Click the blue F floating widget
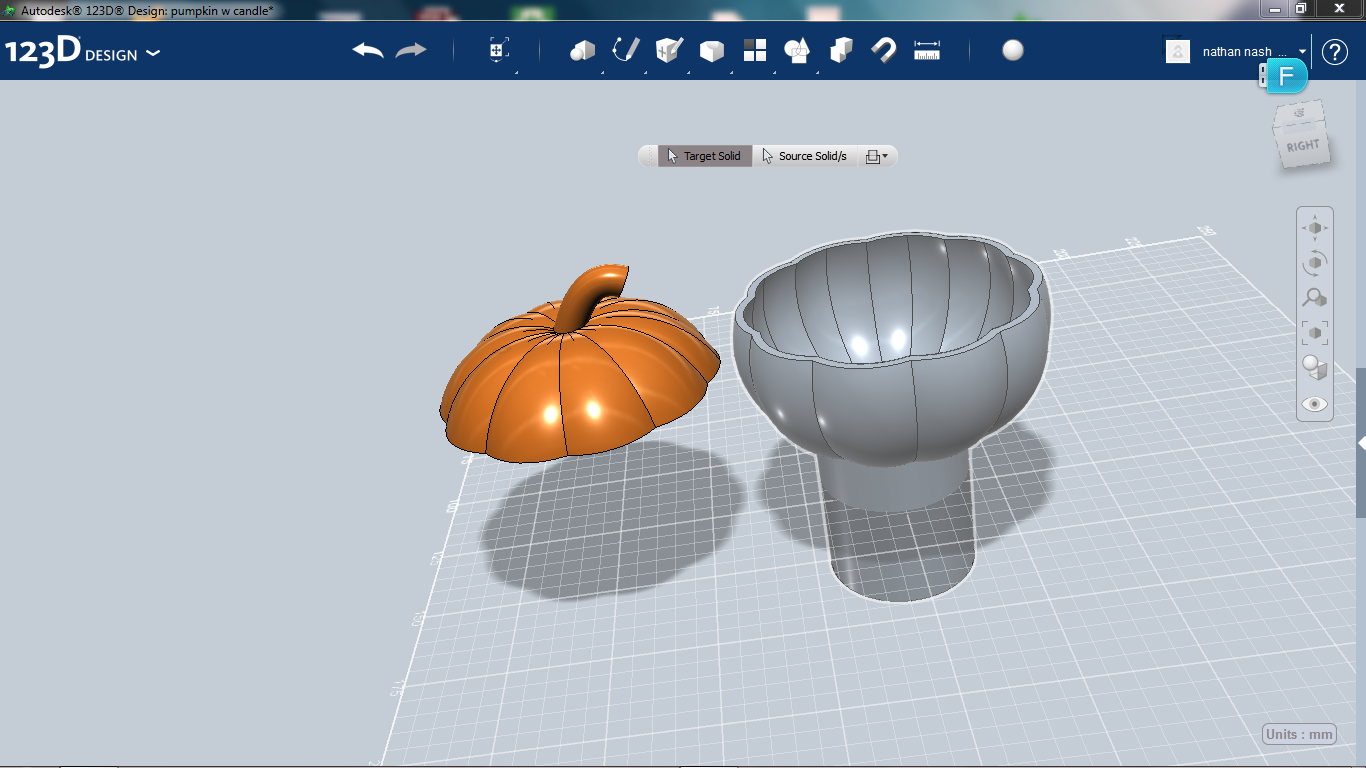The image size is (1366, 768). (x=1286, y=77)
